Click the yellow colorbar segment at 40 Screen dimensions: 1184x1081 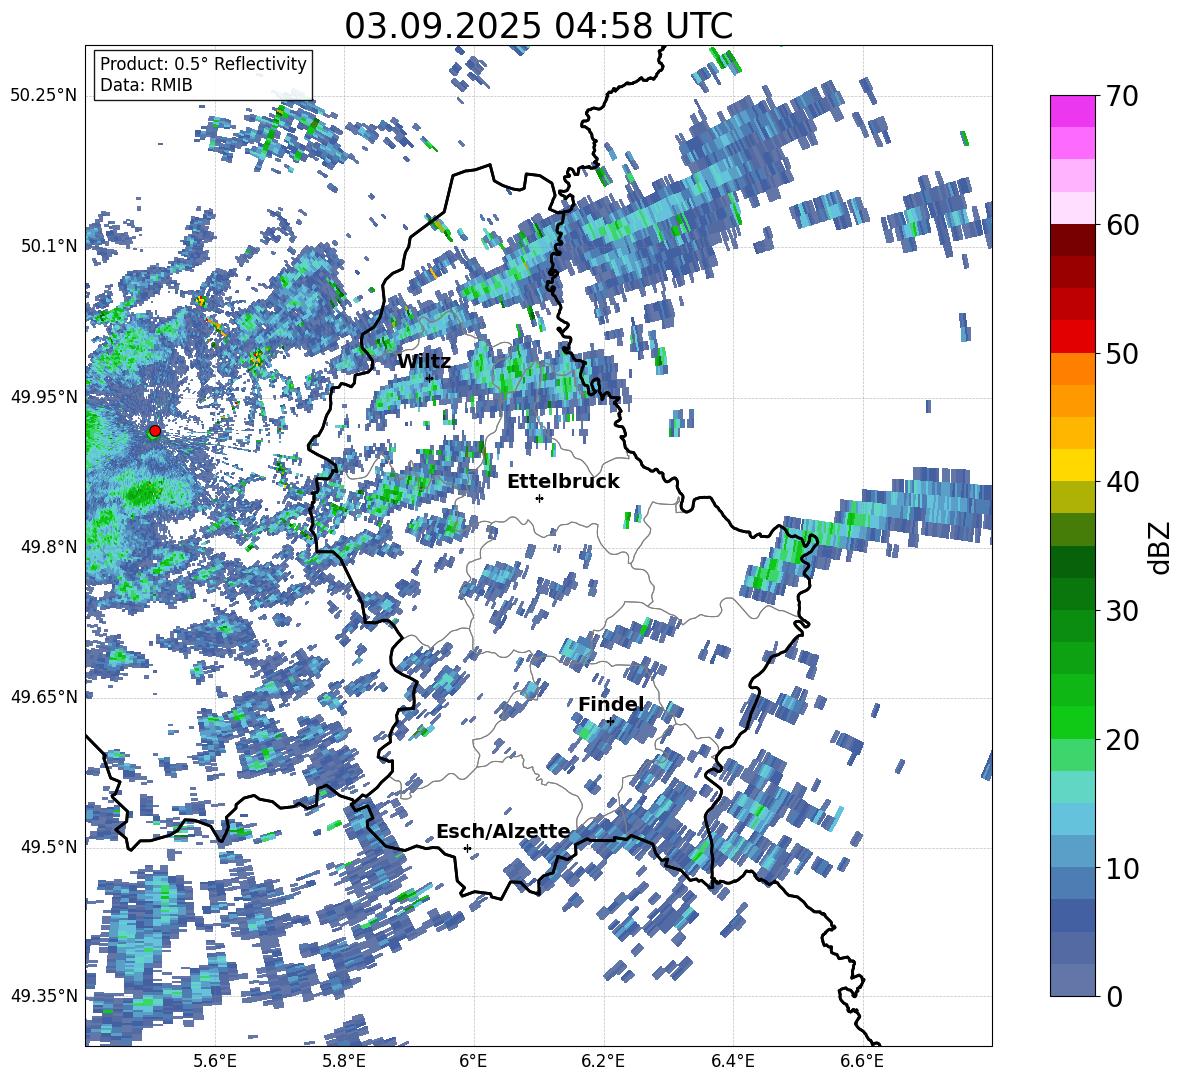(x=1072, y=465)
